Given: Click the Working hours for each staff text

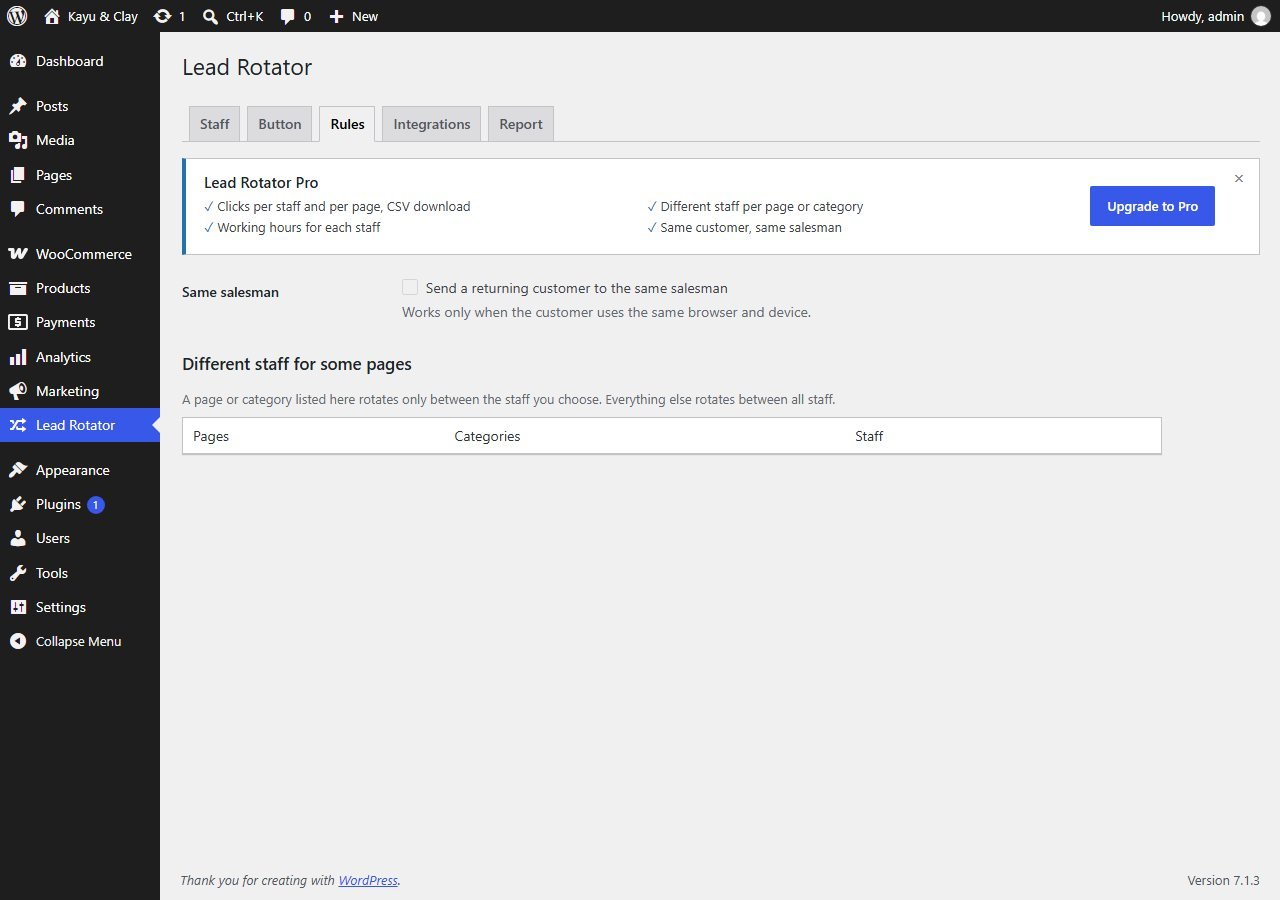Looking at the screenshot, I should tap(299, 228).
